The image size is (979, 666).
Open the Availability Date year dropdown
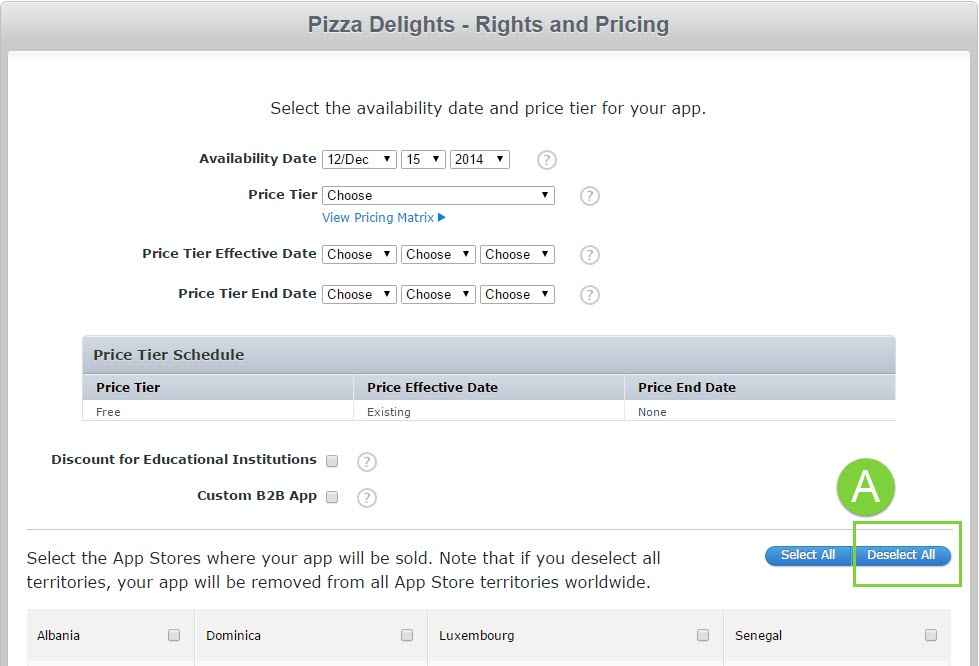tap(480, 160)
